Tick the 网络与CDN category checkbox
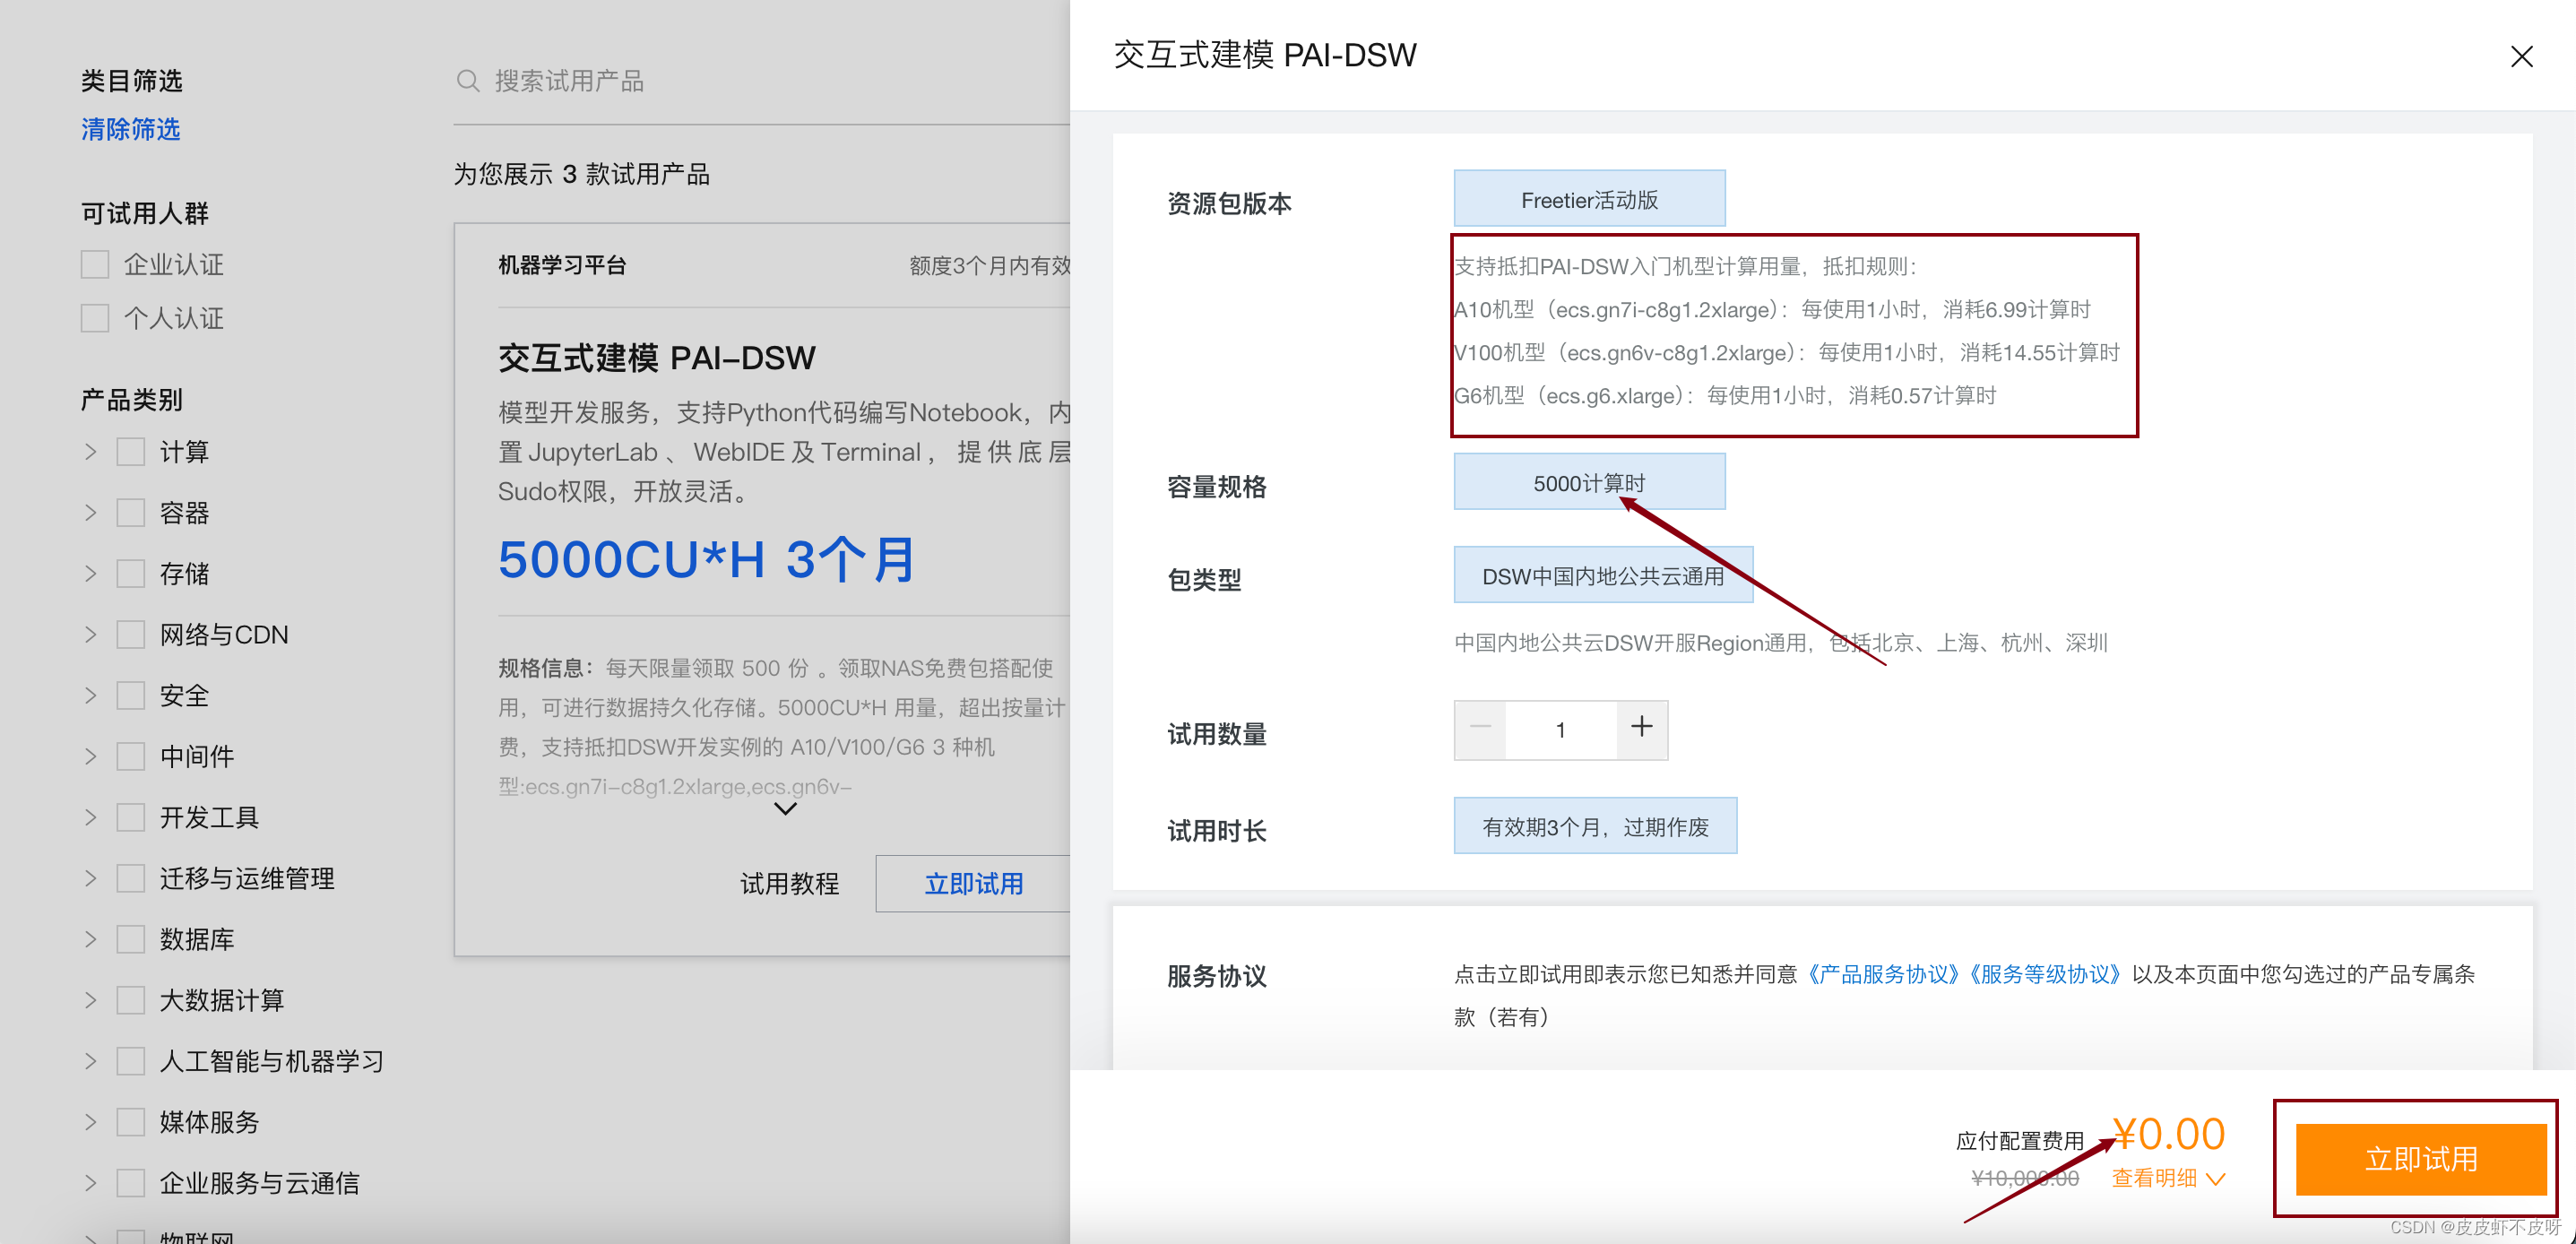Image resolution: width=2576 pixels, height=1244 pixels. (x=131, y=635)
